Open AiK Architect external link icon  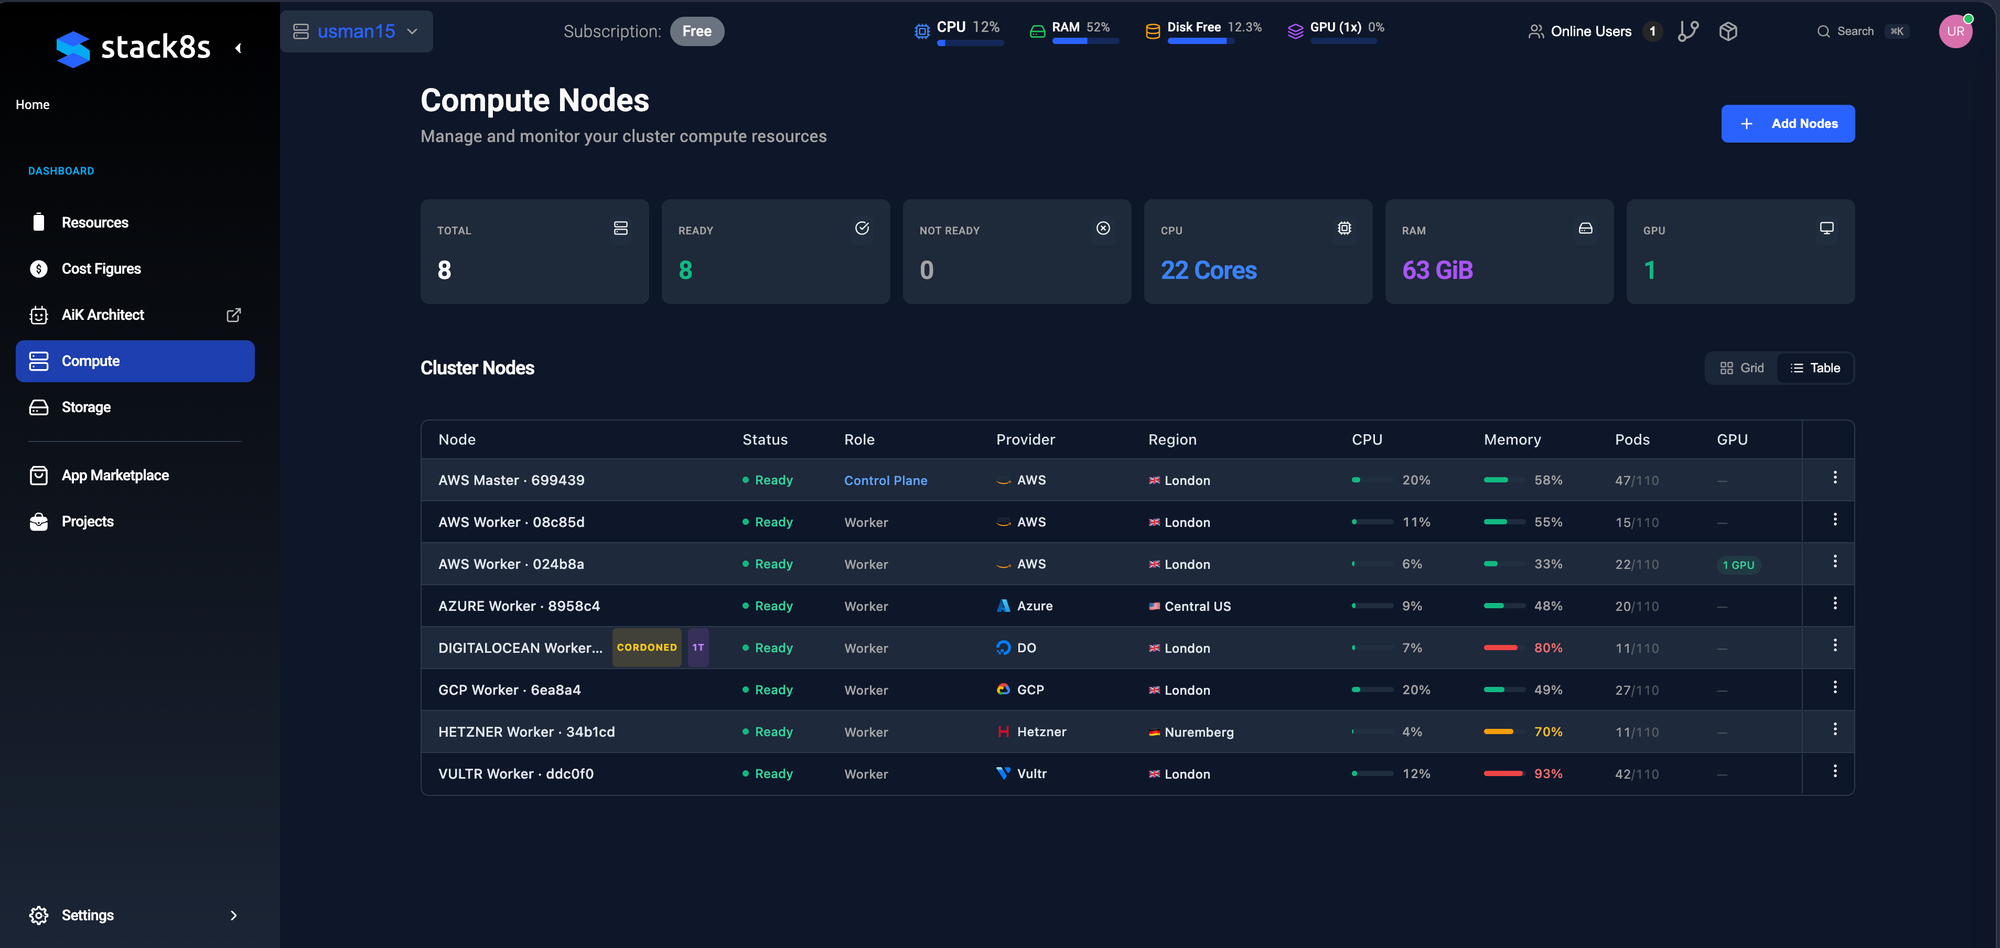coord(234,315)
